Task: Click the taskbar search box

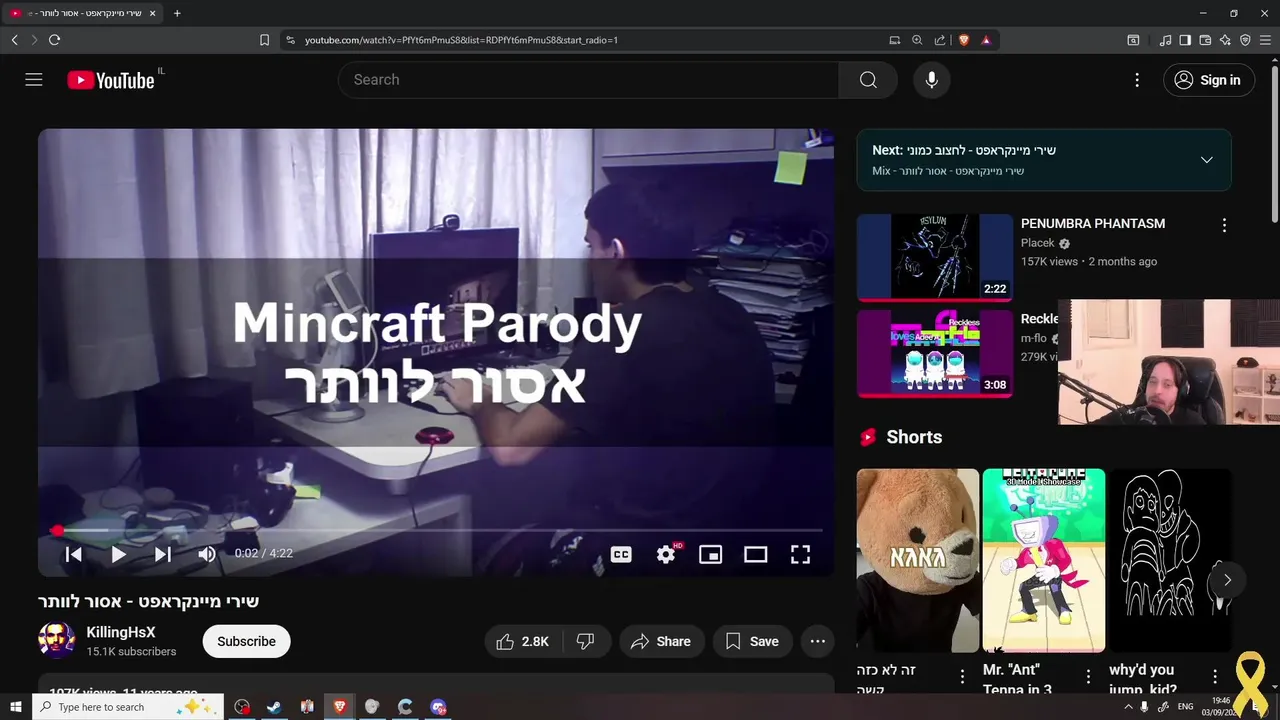Action: [x=128, y=707]
